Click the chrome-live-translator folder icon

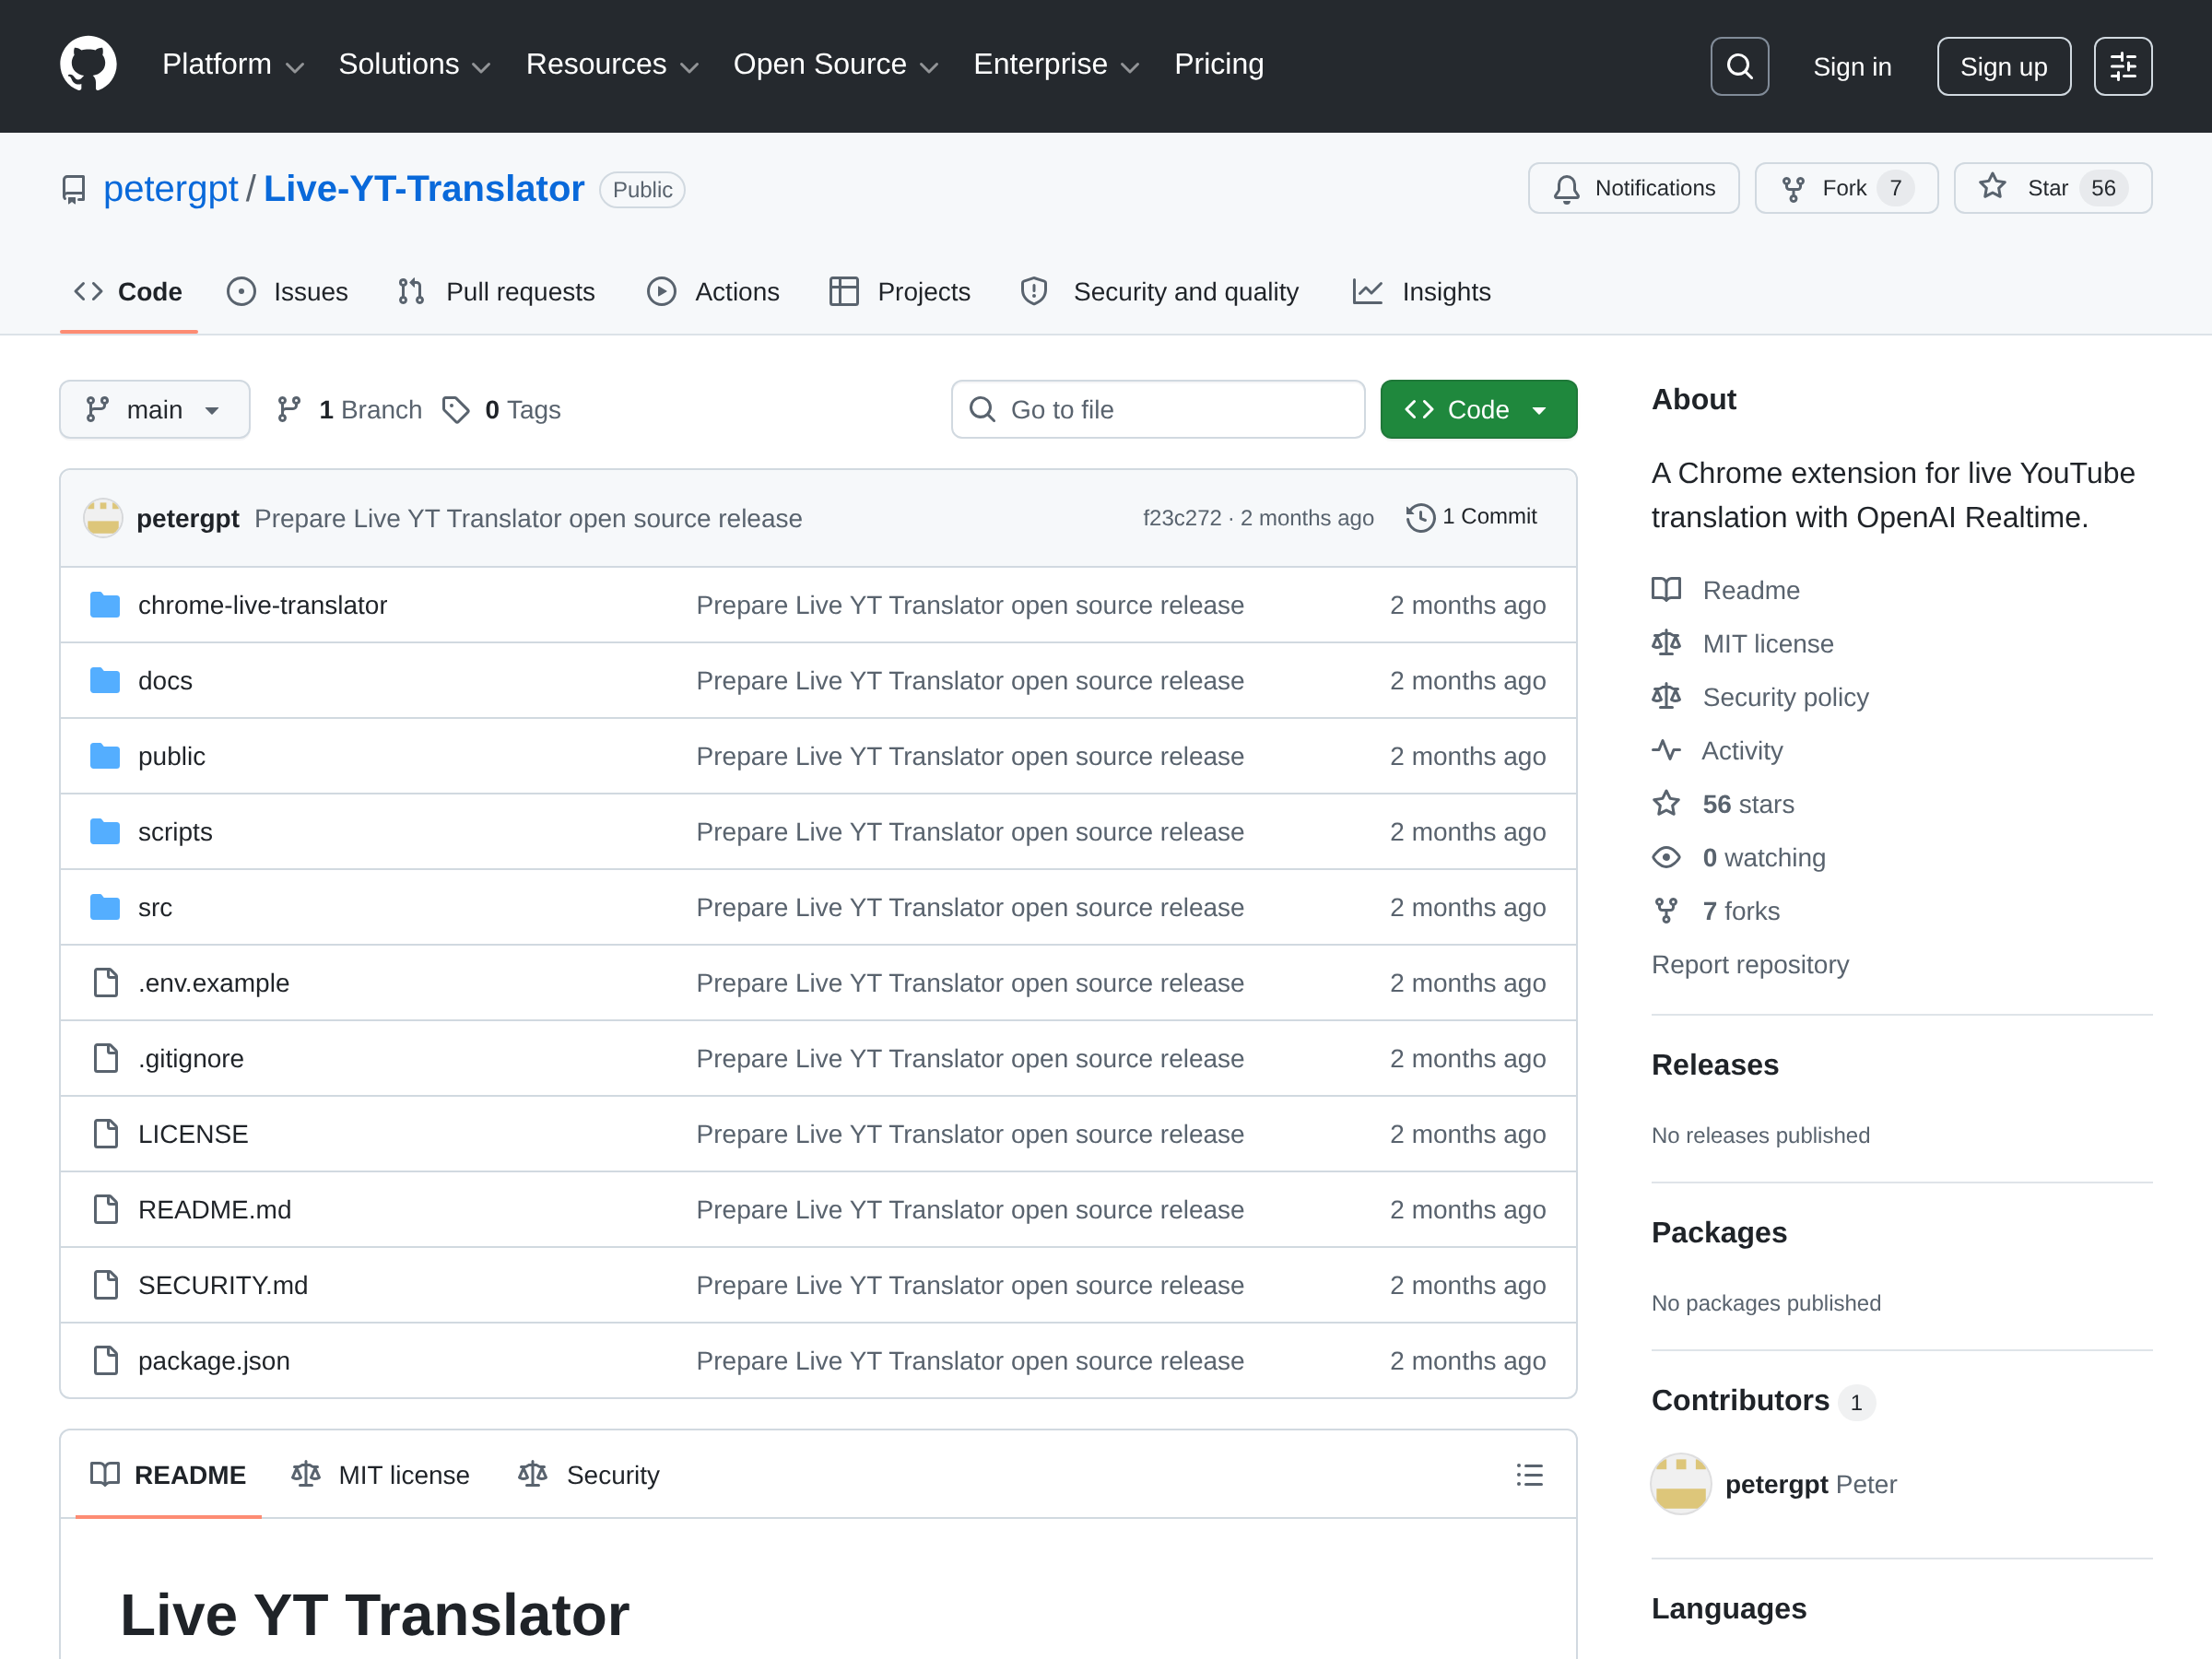coord(105,605)
